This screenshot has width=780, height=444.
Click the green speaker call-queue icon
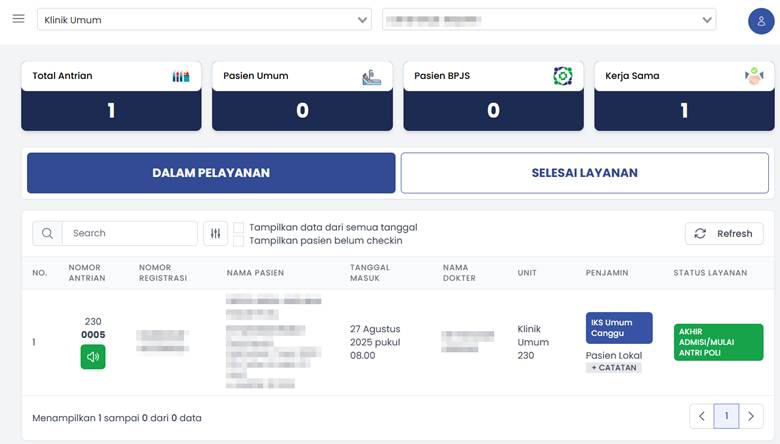93,356
